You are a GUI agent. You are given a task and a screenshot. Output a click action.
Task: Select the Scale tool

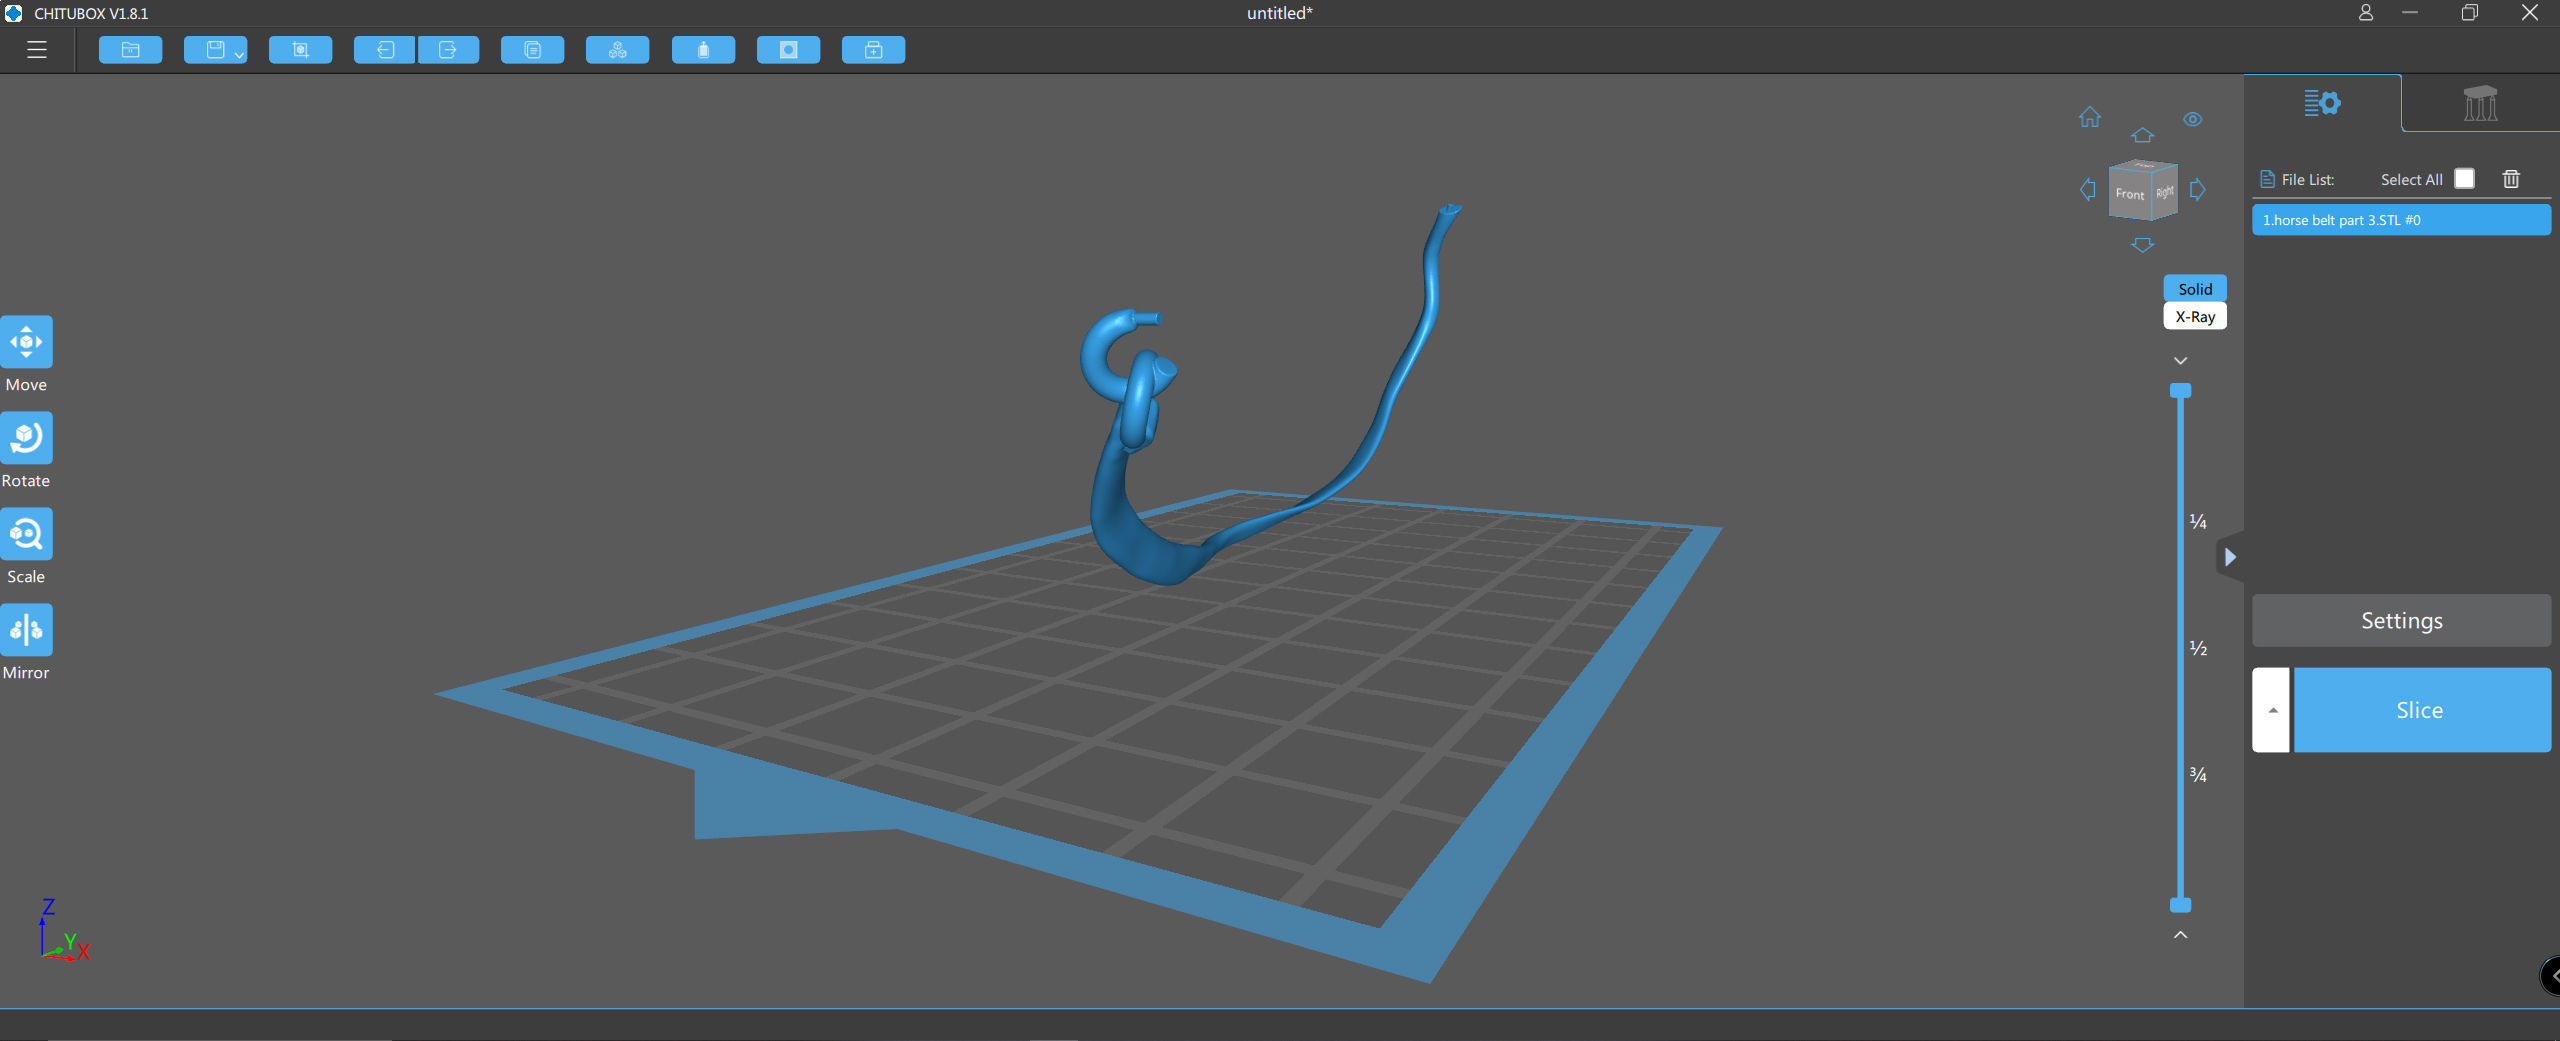click(26, 534)
